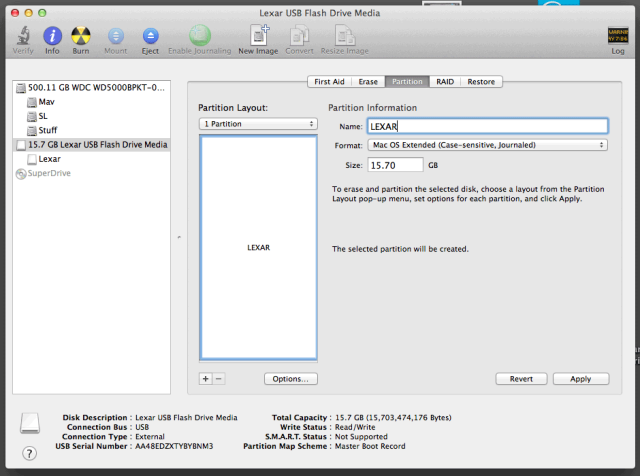
Task: Click the yellow minimize window button
Action: click(x=29, y=13)
